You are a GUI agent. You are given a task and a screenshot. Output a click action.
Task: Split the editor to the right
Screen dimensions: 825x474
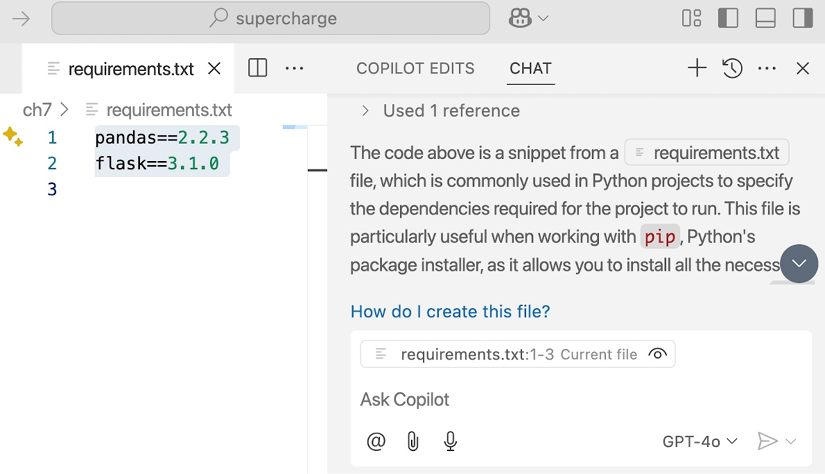pyautogui.click(x=257, y=68)
